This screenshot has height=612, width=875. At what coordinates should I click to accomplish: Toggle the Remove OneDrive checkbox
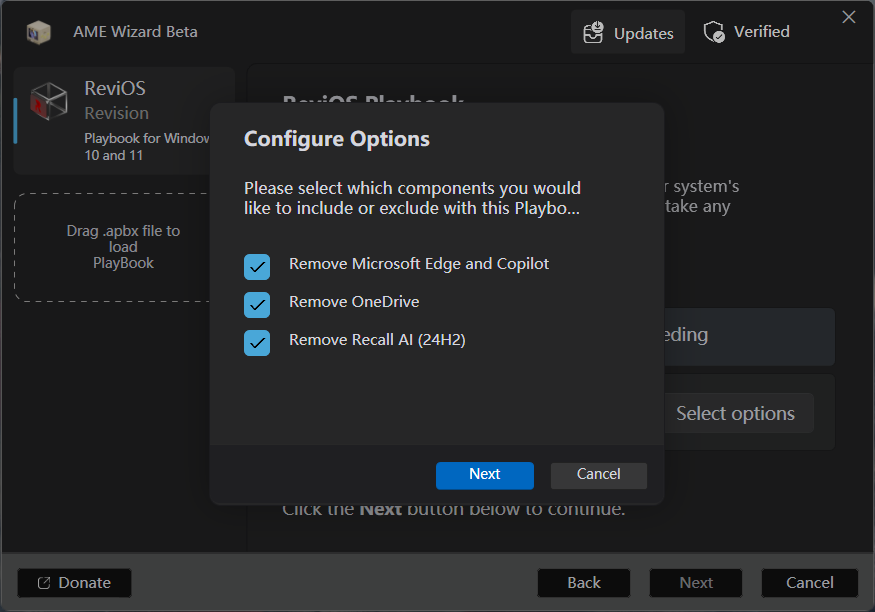click(x=257, y=304)
